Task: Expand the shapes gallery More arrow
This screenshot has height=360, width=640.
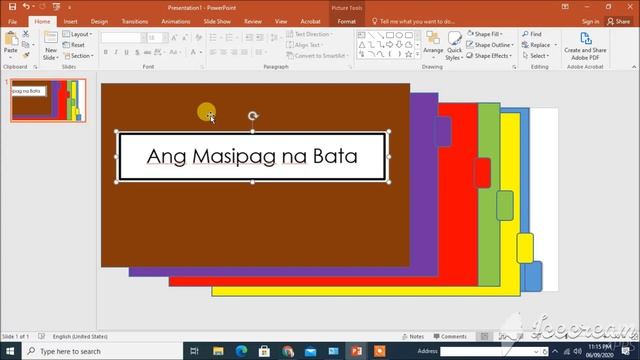Action: 418,54
